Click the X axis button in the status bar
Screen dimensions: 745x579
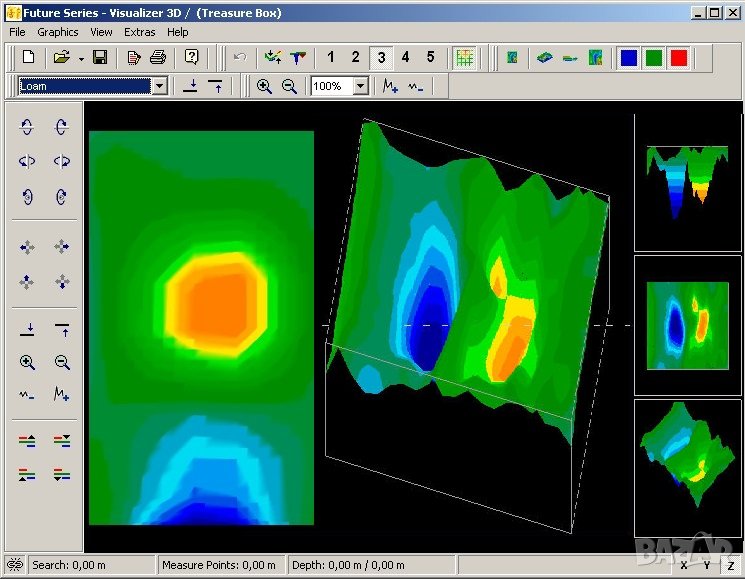pyautogui.click(x=684, y=566)
